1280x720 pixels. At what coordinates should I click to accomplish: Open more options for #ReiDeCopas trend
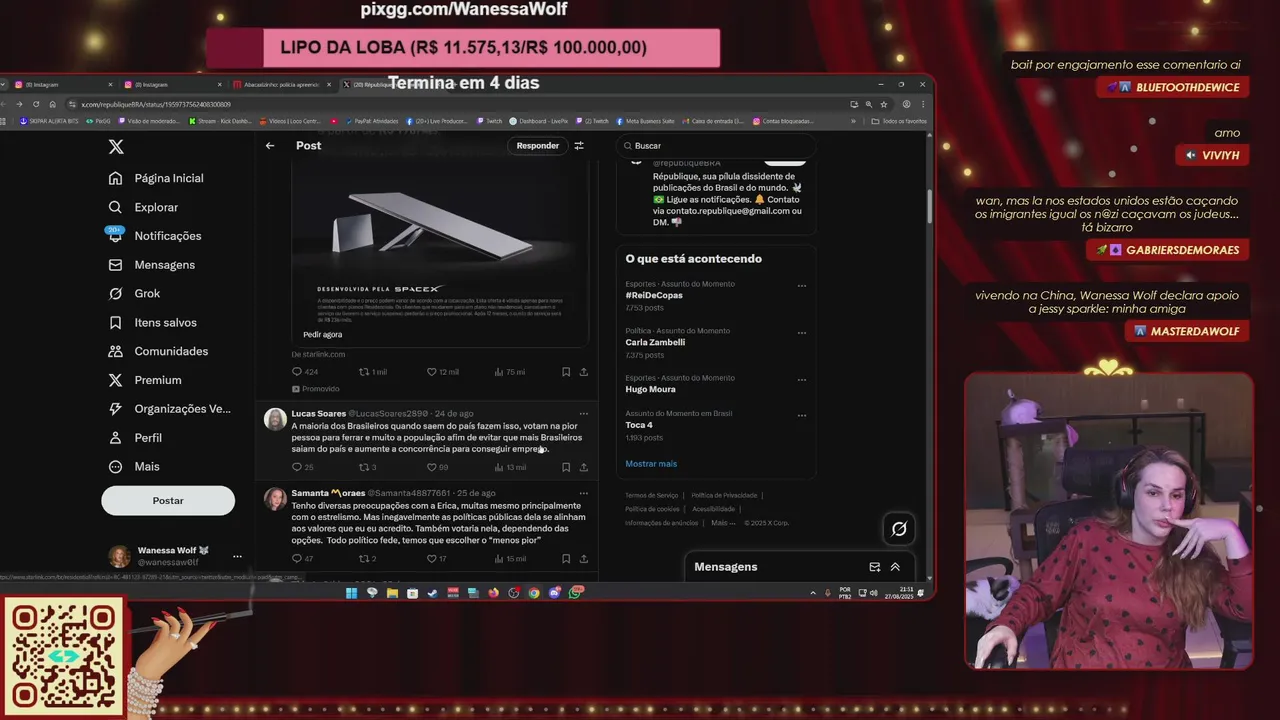pyautogui.click(x=801, y=286)
